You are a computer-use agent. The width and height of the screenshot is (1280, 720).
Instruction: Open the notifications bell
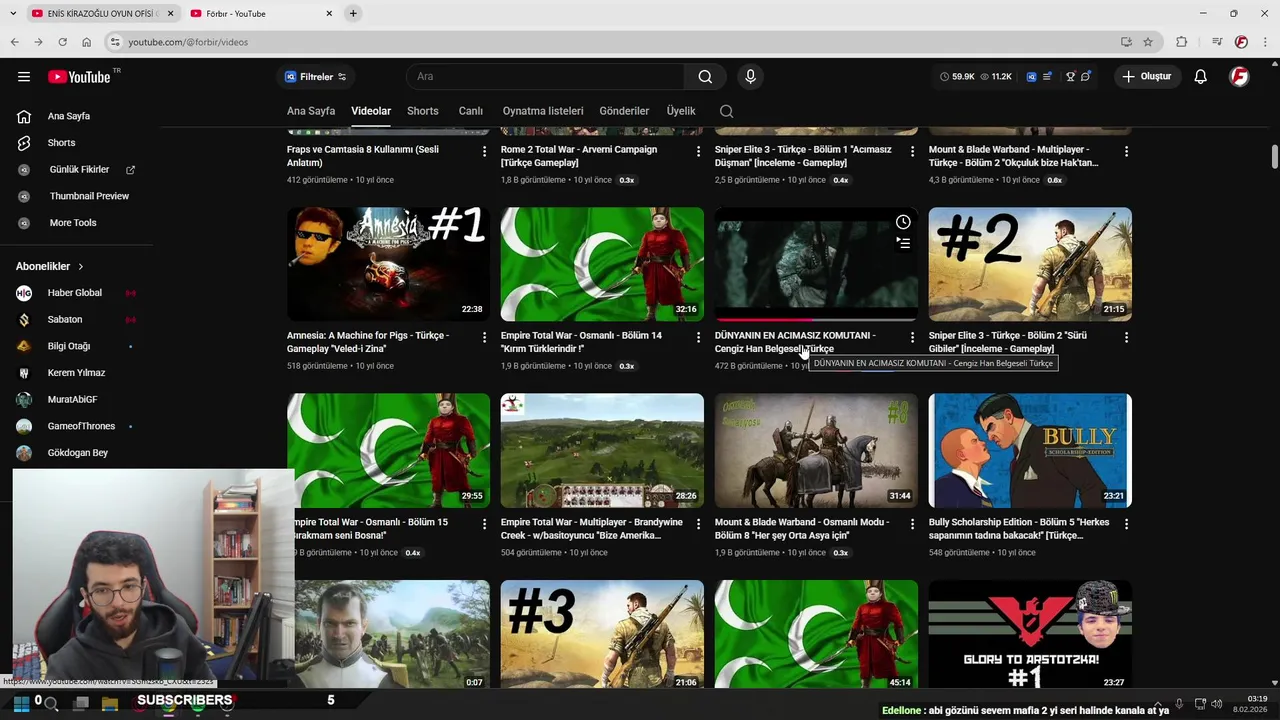coord(1200,77)
